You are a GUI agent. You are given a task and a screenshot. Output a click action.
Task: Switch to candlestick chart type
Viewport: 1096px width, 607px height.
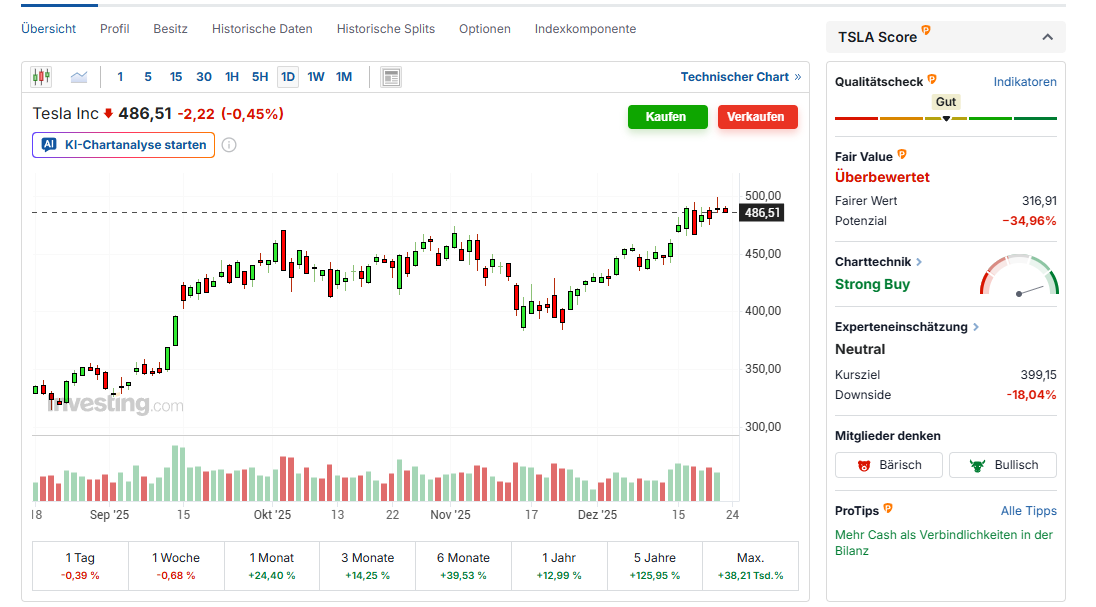pyautogui.click(x=41, y=77)
